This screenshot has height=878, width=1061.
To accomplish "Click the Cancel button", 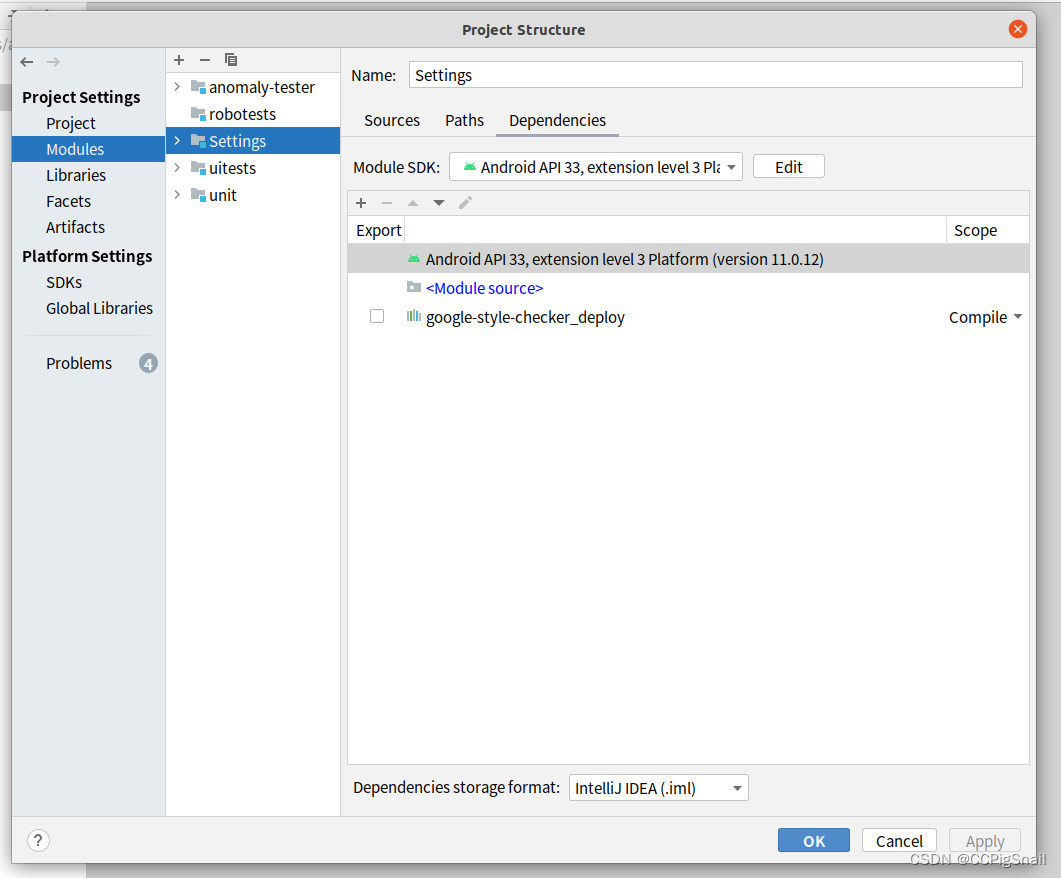I will click(x=899, y=841).
